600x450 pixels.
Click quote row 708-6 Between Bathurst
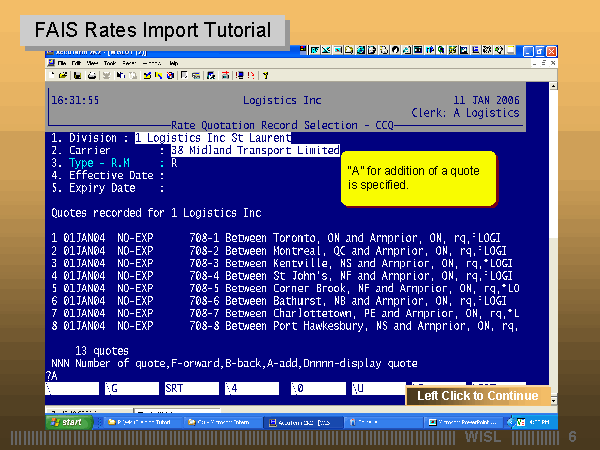tap(279, 301)
